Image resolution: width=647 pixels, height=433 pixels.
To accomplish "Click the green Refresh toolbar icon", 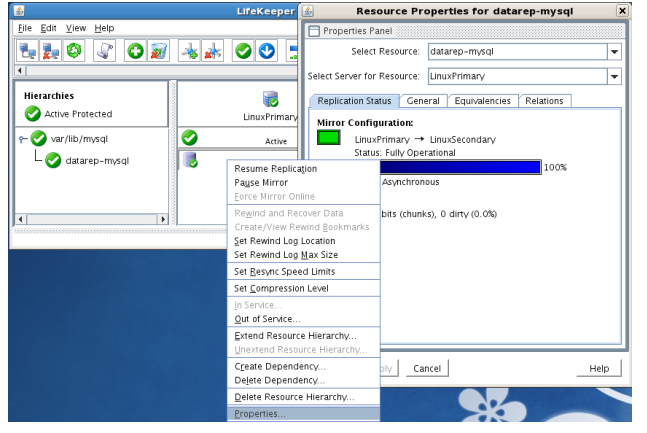I will tap(74, 51).
